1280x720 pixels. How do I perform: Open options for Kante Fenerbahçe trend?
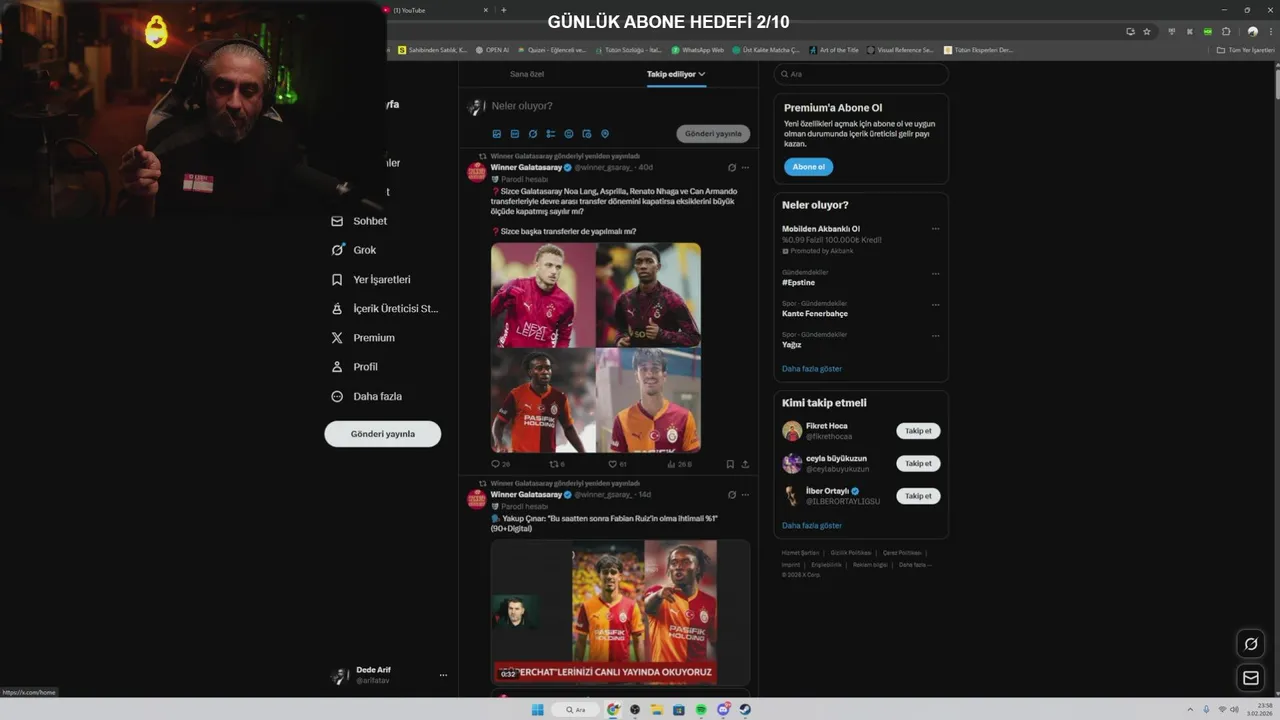coord(936,304)
